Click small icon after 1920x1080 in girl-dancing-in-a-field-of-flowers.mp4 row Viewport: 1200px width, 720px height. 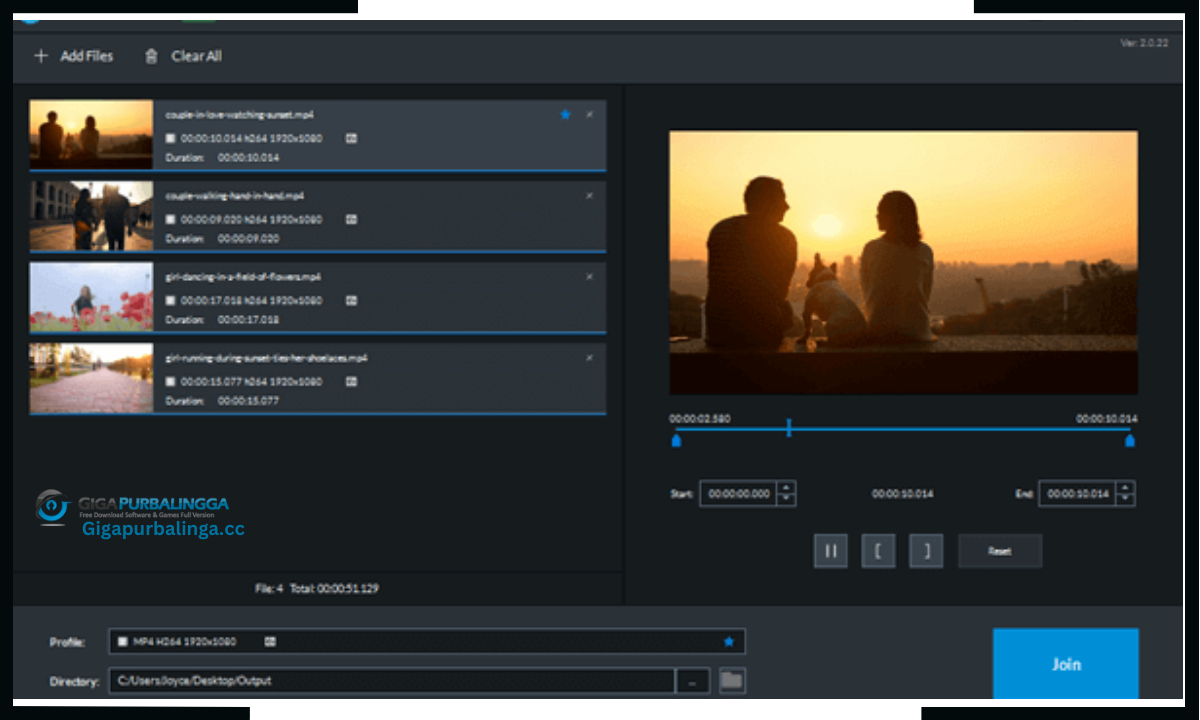(x=352, y=300)
